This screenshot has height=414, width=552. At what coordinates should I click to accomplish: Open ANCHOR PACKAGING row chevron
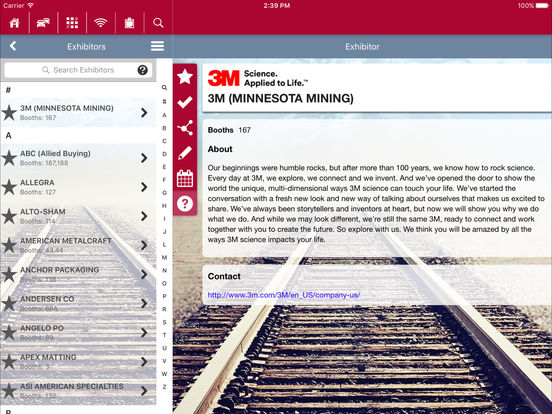[x=144, y=275]
